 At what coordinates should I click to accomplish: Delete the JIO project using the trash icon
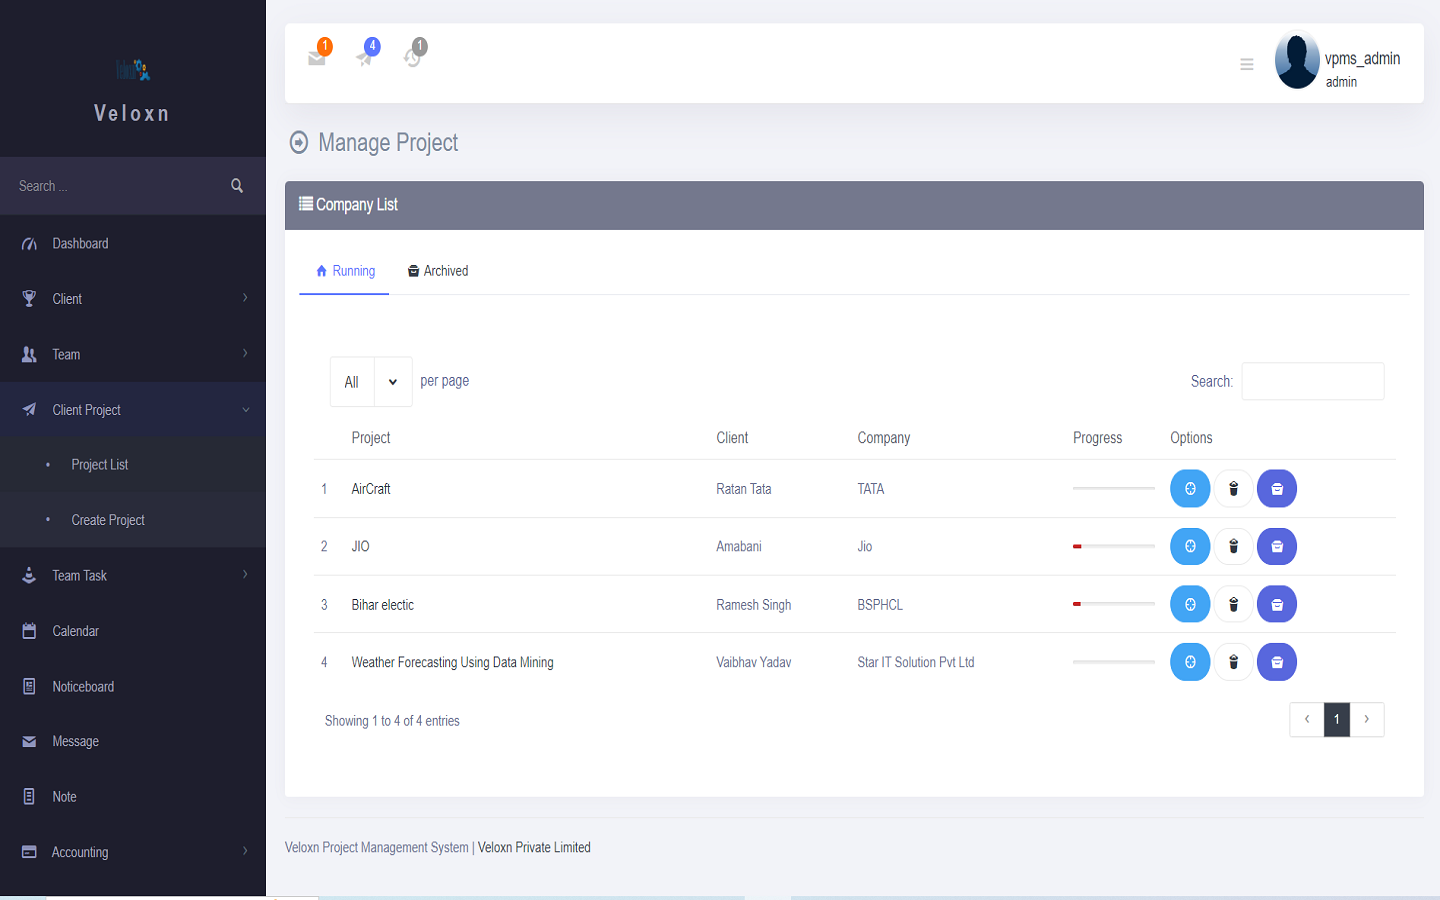coord(1233,546)
